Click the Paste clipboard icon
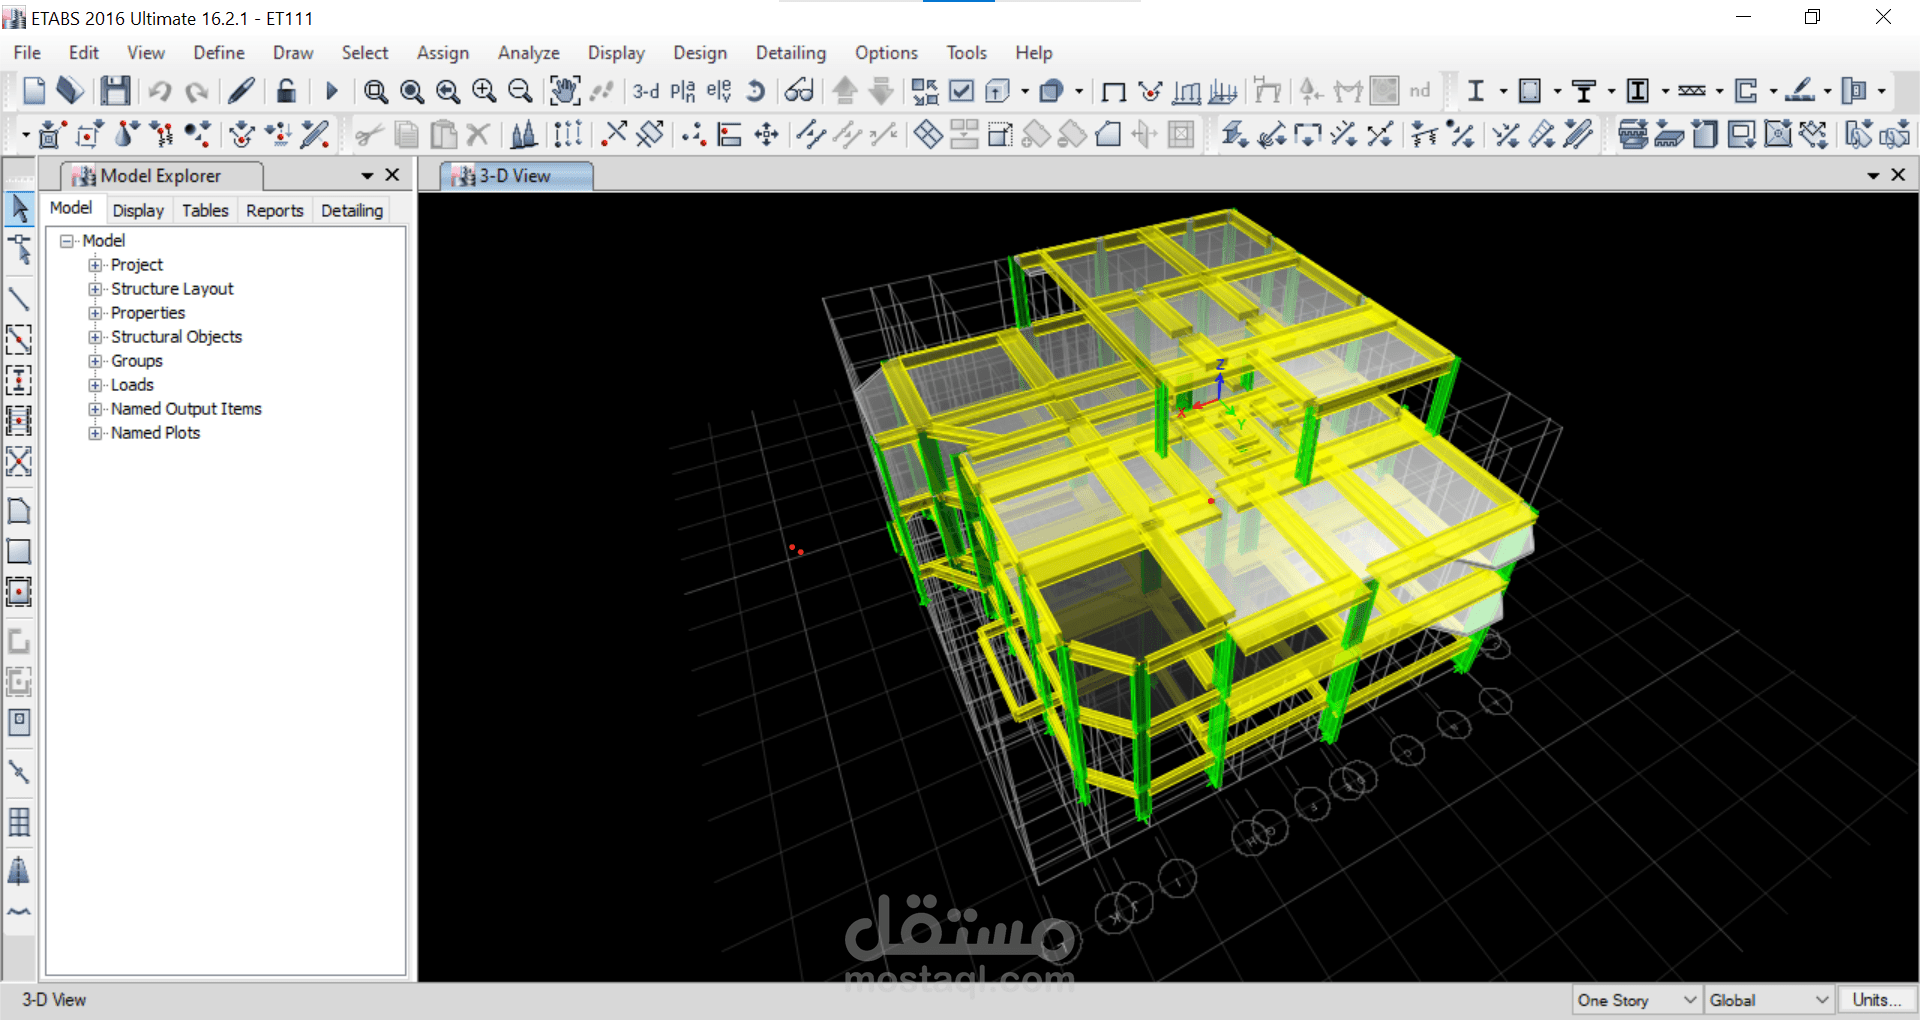This screenshot has width=1920, height=1020. point(443,133)
